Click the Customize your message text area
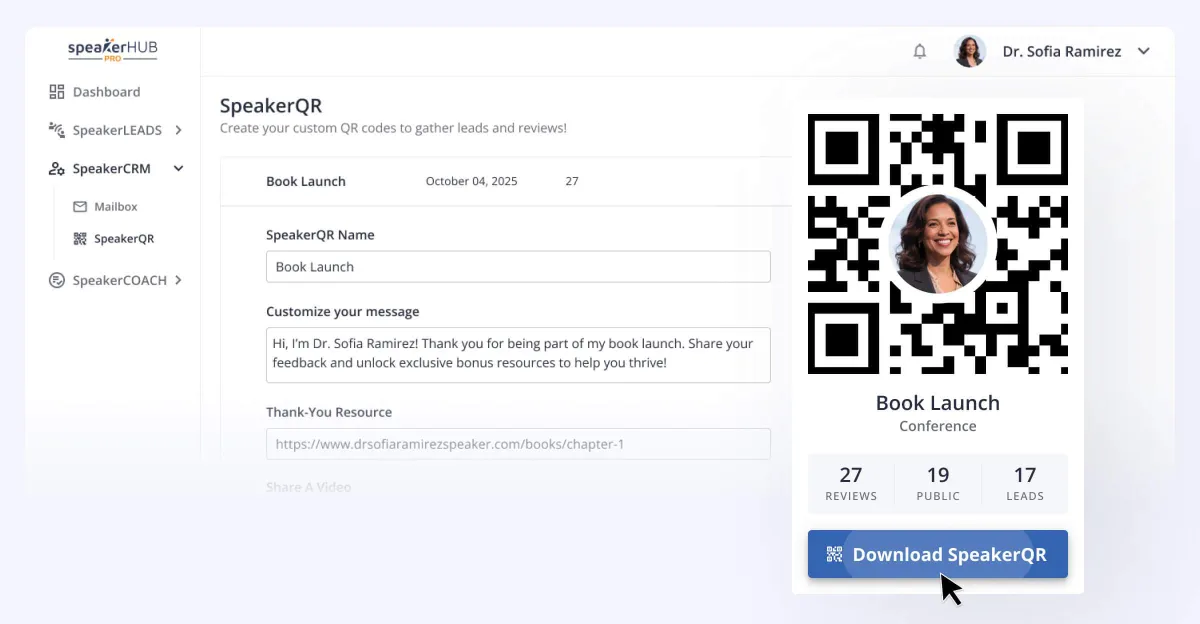This screenshot has height=624, width=1200. pos(518,355)
